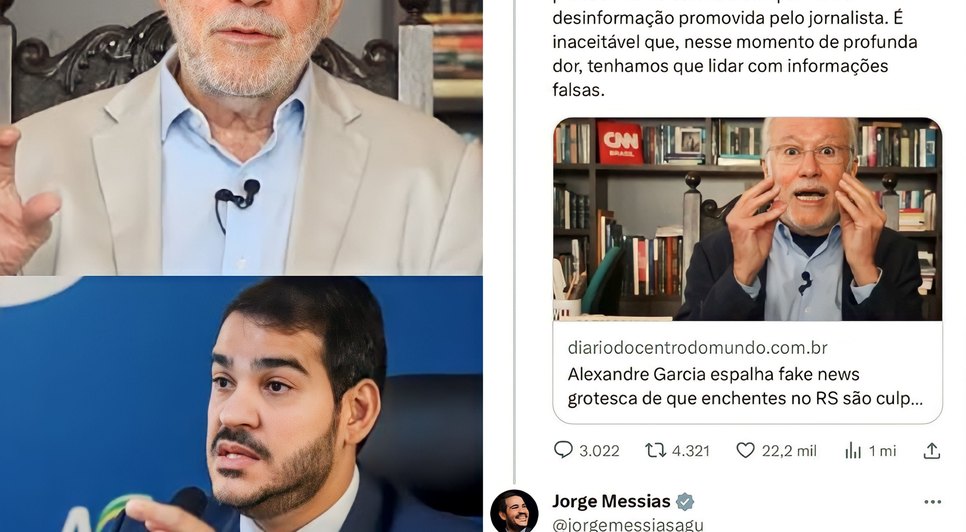This screenshot has height=532, width=966.
Task: Click the Jorge Messias verified badge
Action: [x=684, y=502]
